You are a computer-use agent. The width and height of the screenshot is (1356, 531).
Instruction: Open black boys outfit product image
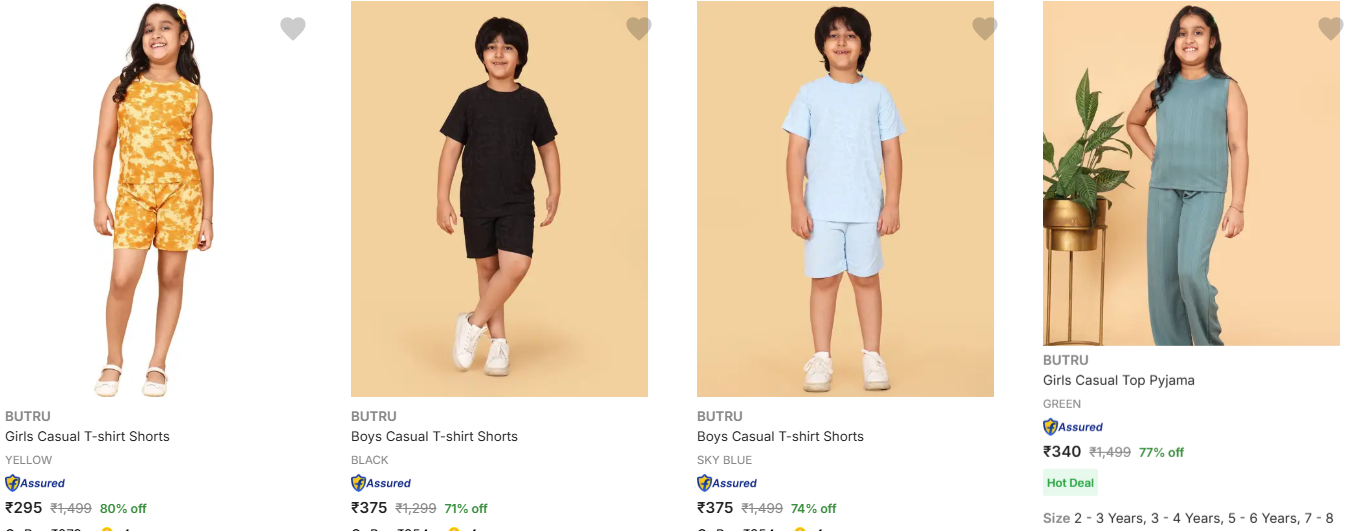(499, 200)
